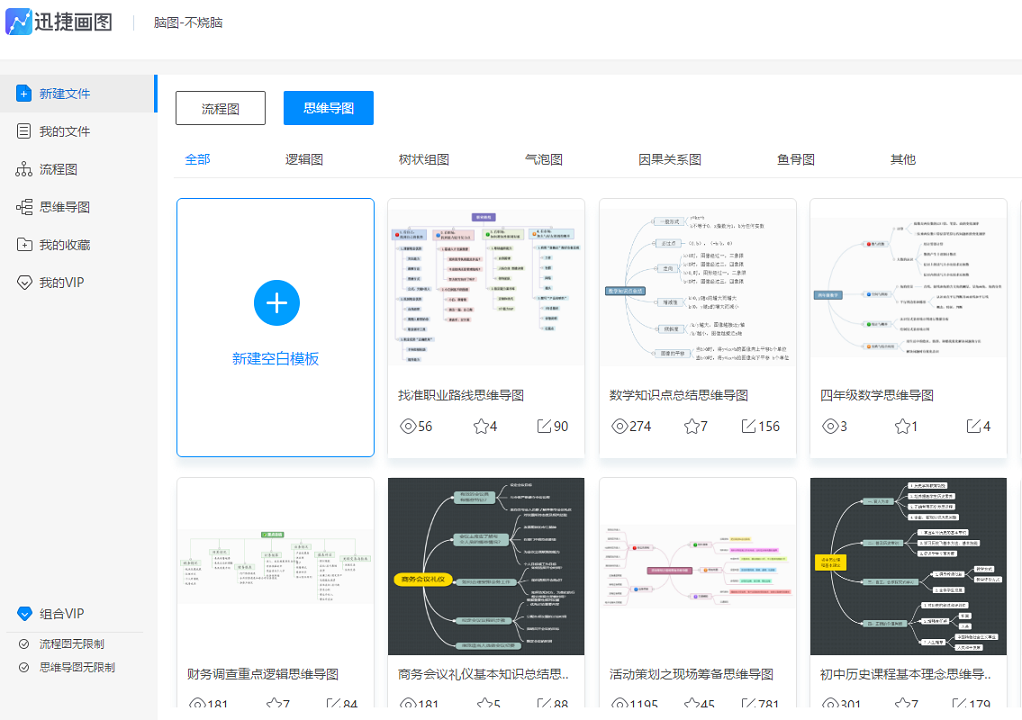The height and width of the screenshot is (720, 1022).
Task: Click the title 初中历史课程基本理念思维导..
Action: tap(905, 674)
